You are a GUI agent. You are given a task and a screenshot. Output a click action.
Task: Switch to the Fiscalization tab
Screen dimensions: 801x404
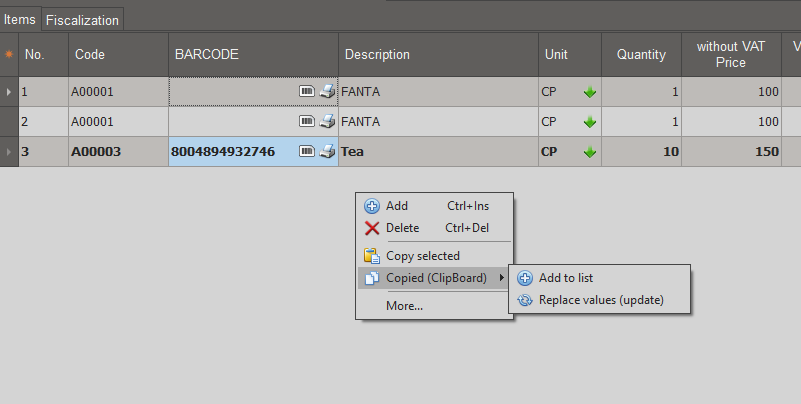(x=83, y=19)
